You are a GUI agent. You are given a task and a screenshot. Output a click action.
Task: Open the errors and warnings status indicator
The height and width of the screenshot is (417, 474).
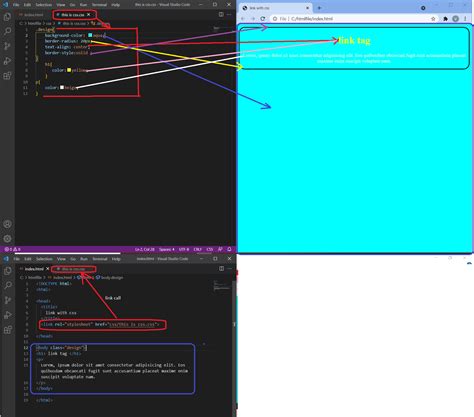[12, 249]
